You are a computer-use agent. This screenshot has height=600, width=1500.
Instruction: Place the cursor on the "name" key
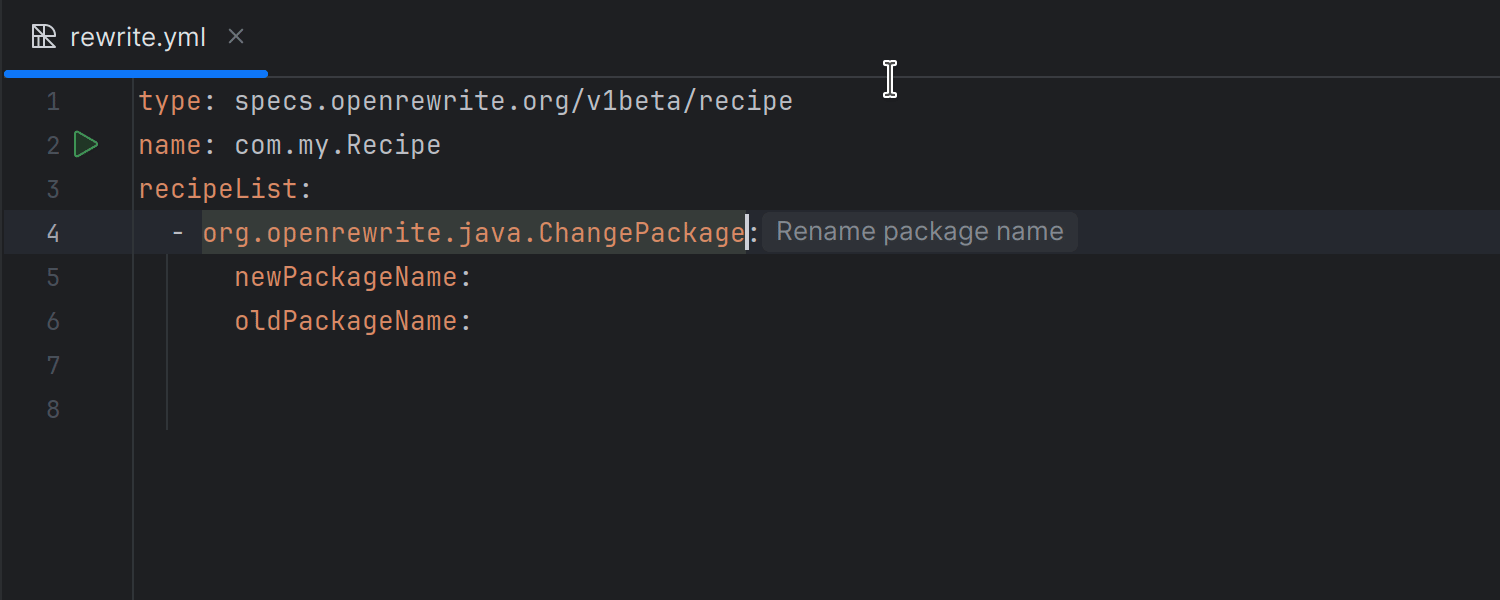point(170,145)
